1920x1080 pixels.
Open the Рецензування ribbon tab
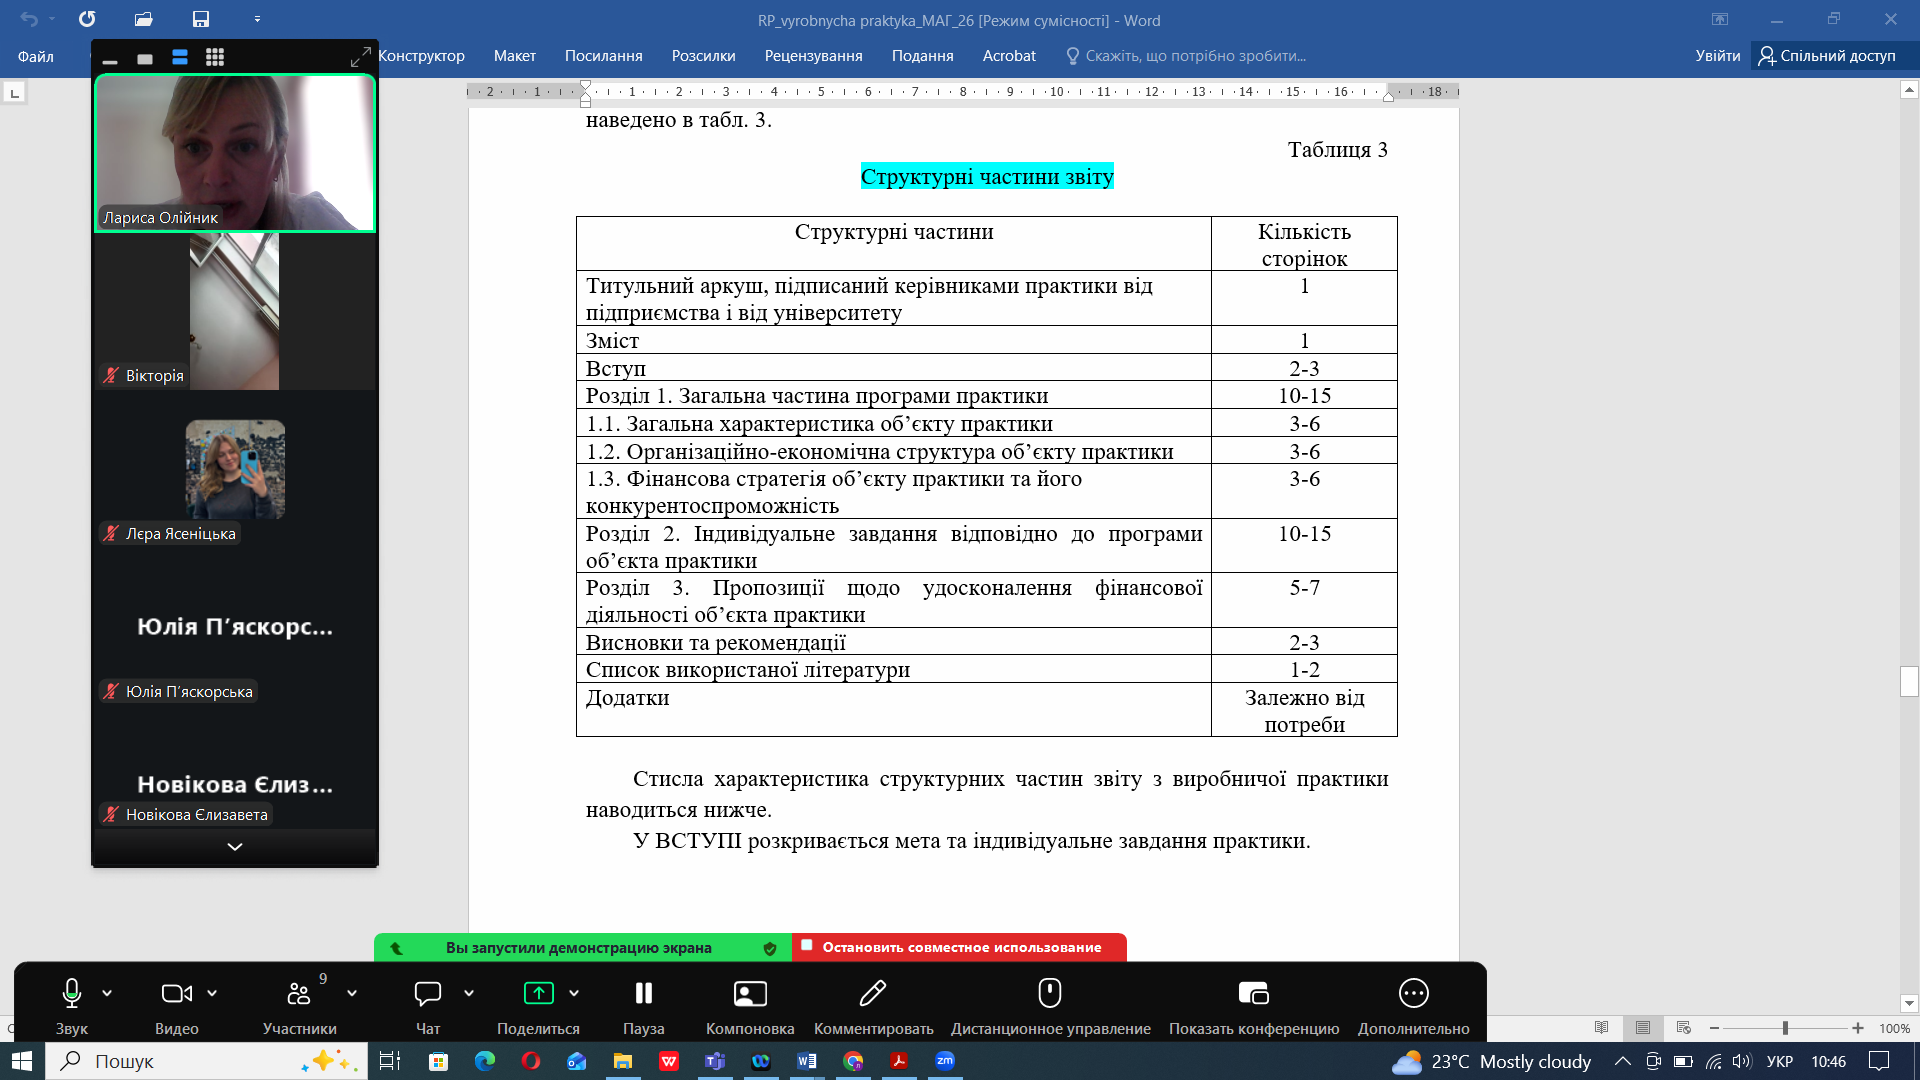(813, 56)
